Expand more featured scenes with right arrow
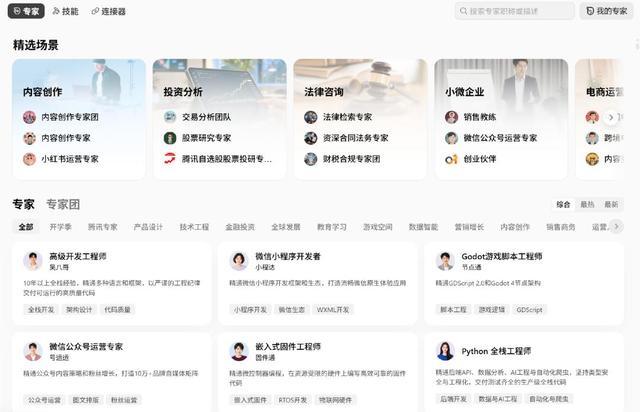 (x=611, y=118)
